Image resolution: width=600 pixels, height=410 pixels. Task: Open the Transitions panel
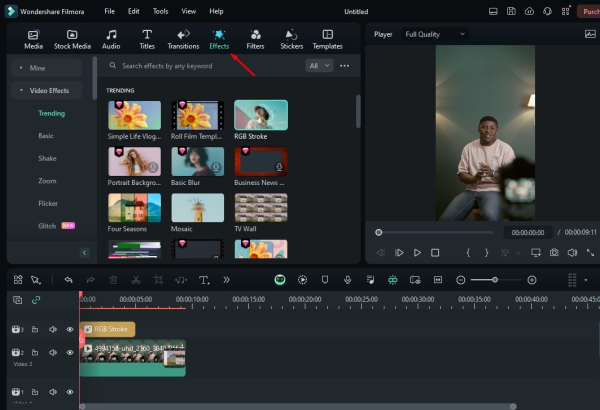183,39
